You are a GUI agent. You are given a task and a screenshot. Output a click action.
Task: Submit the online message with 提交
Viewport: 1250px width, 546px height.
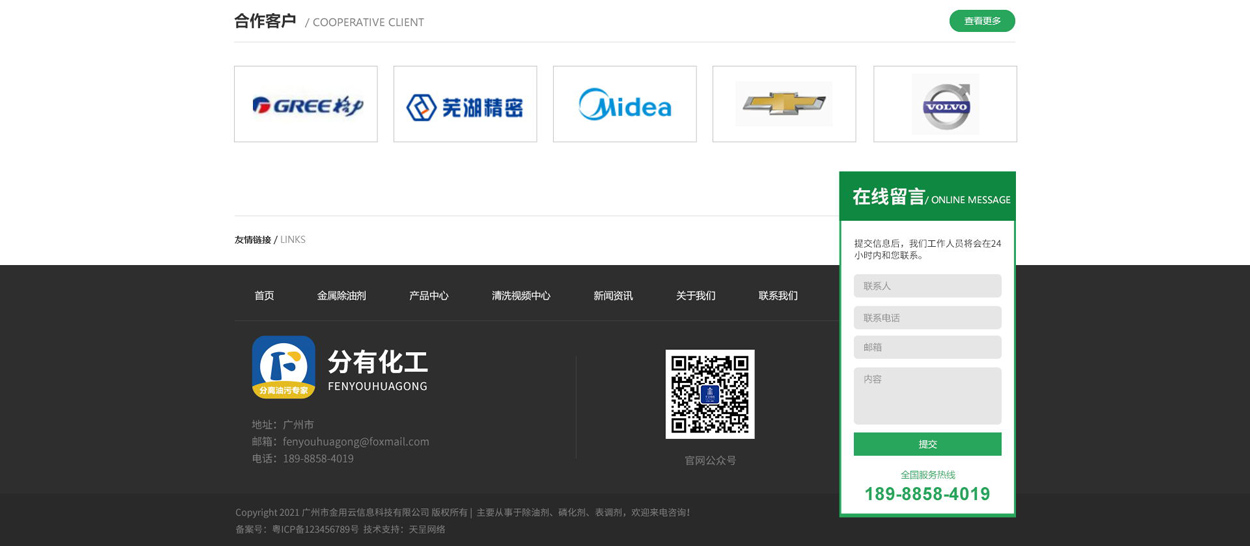point(927,444)
